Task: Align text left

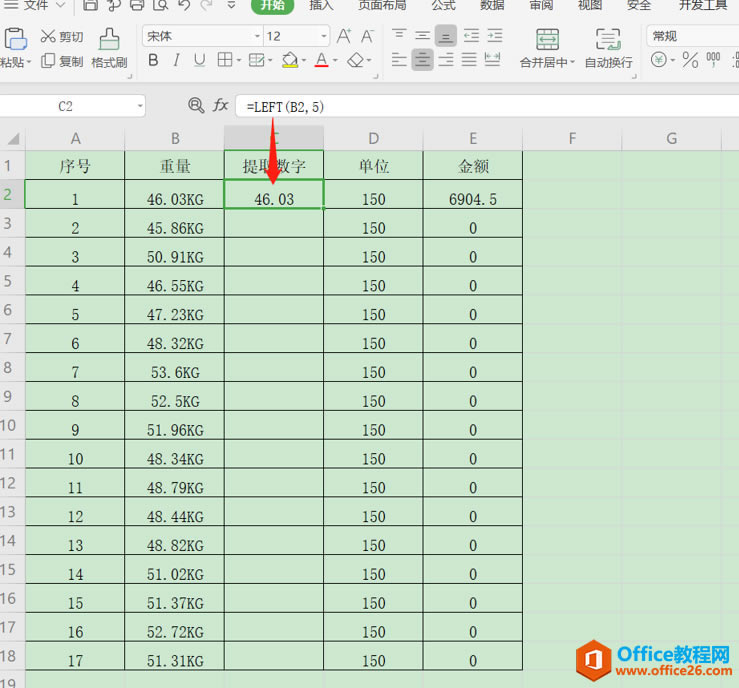Action: (x=399, y=60)
